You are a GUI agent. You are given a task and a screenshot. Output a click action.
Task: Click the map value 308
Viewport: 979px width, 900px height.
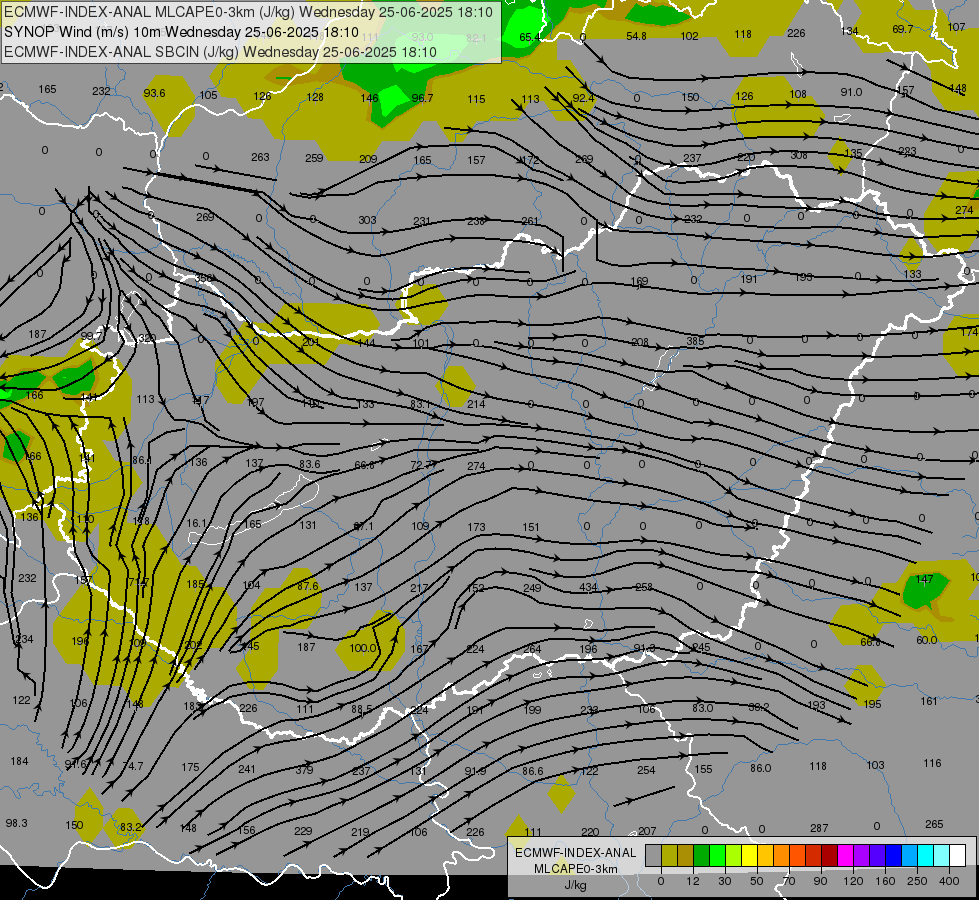[799, 155]
